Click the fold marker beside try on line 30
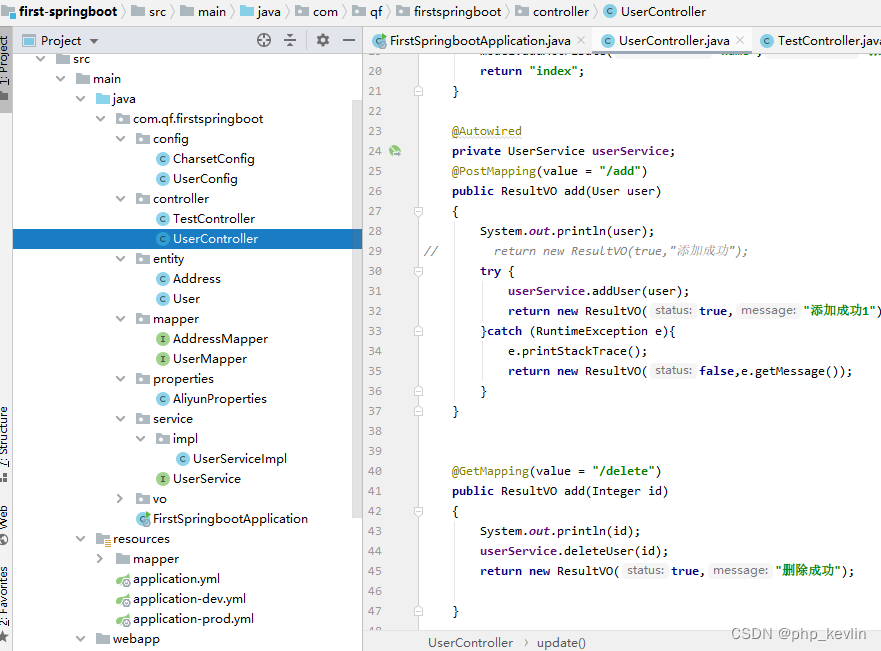This screenshot has width=881, height=651. point(418,271)
